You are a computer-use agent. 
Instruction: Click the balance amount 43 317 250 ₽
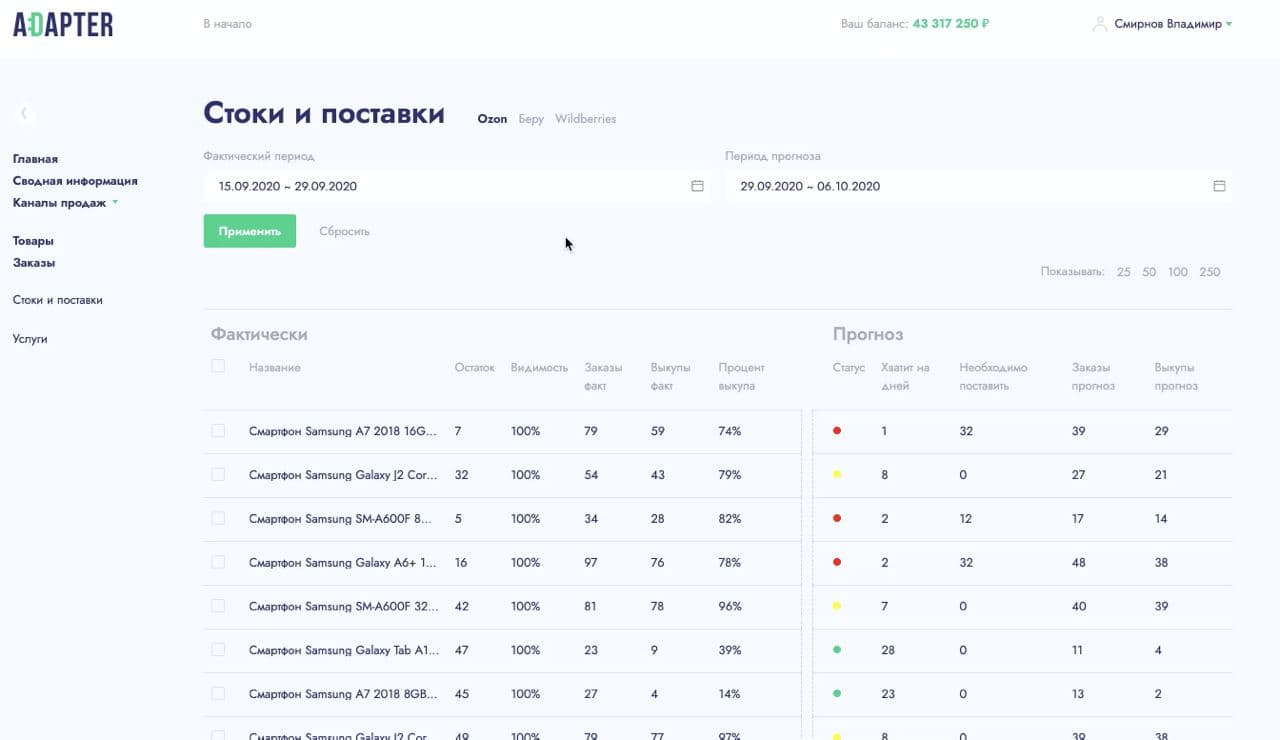click(951, 24)
